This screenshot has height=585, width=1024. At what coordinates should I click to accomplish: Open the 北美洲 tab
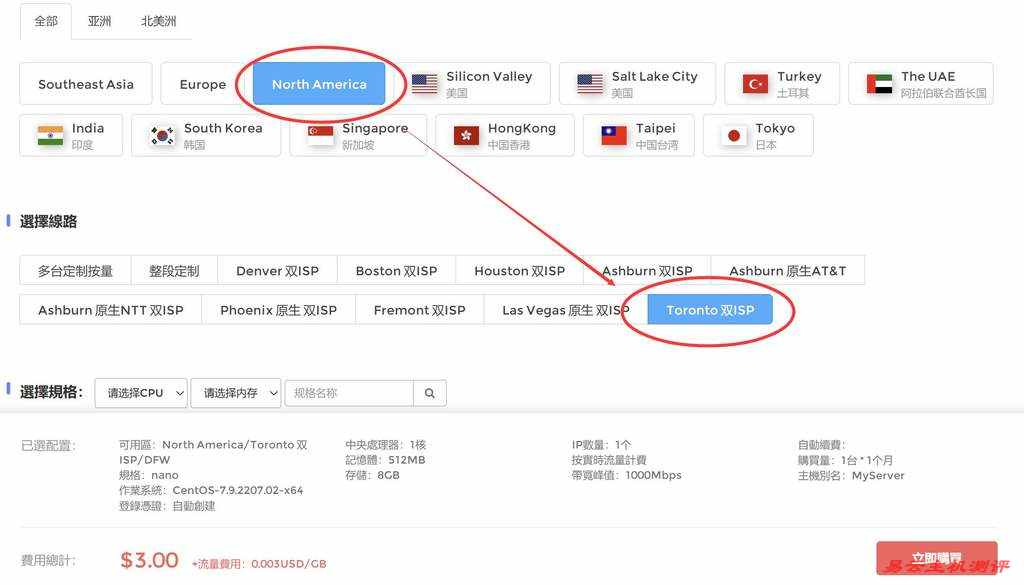(x=159, y=22)
